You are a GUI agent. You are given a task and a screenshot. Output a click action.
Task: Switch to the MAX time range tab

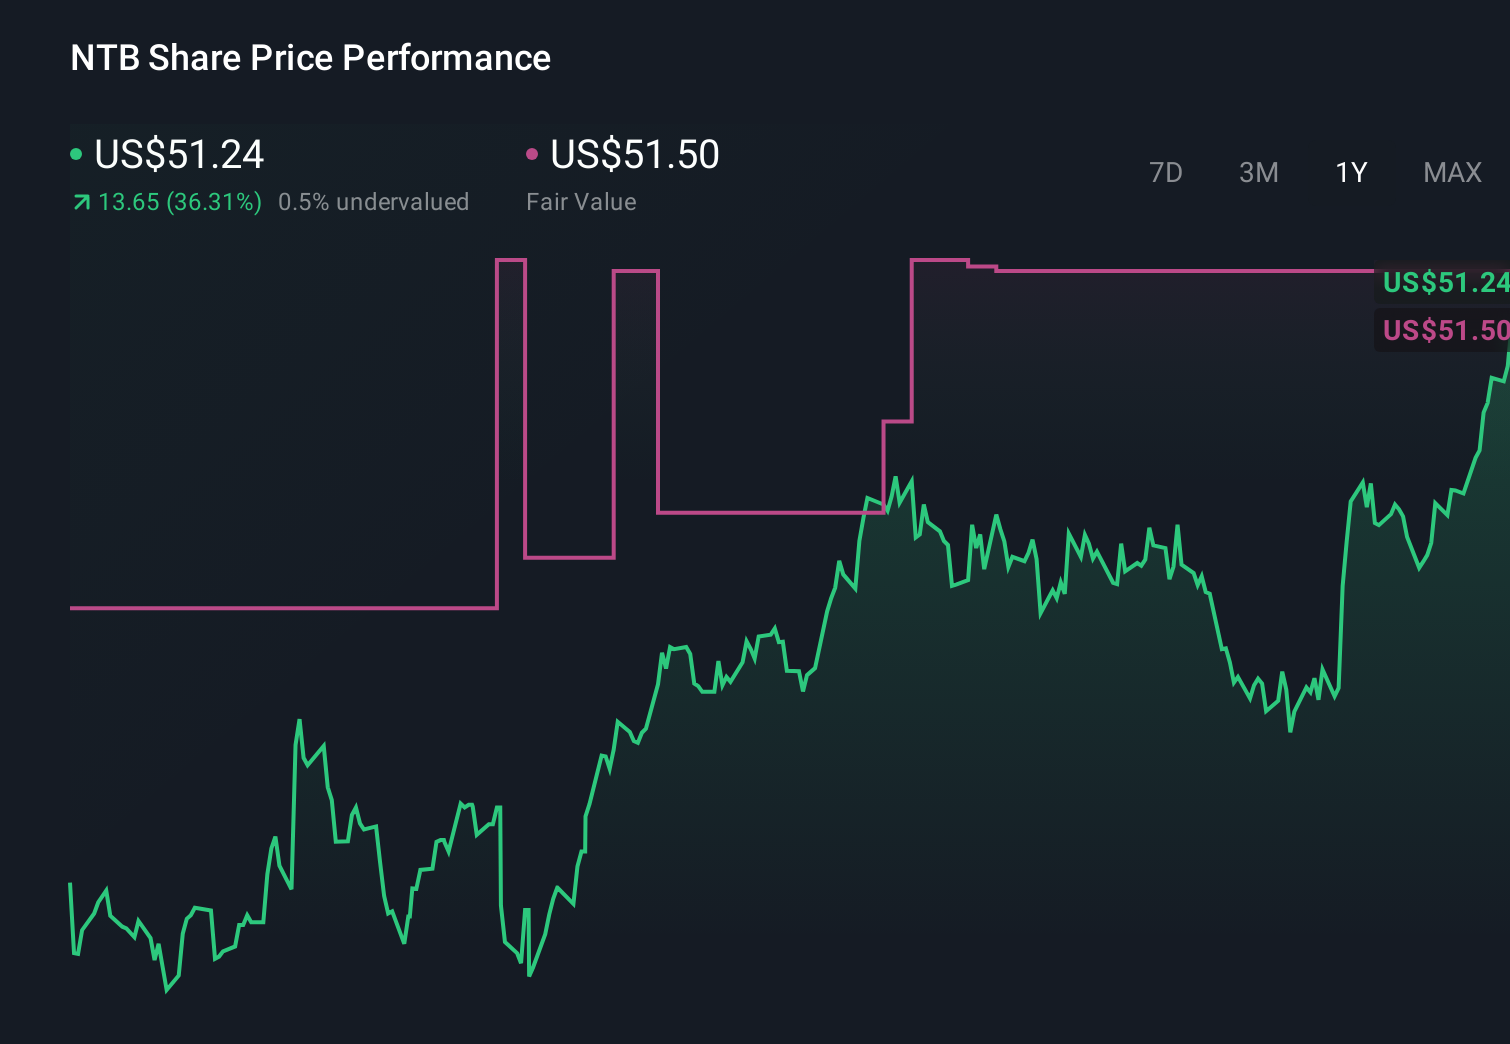point(1452,172)
